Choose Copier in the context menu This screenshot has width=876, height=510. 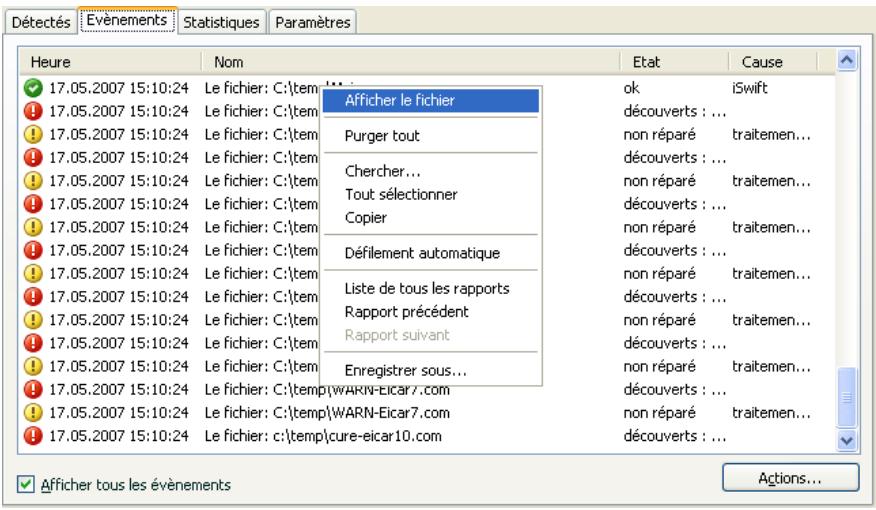[x=431, y=217]
